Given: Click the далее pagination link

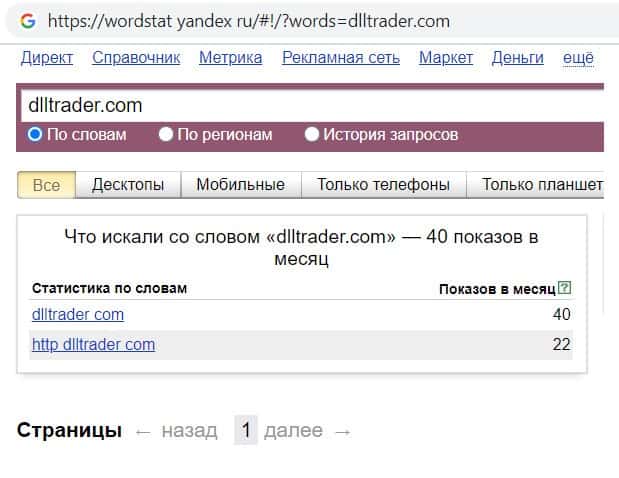Looking at the screenshot, I should click(x=293, y=431).
